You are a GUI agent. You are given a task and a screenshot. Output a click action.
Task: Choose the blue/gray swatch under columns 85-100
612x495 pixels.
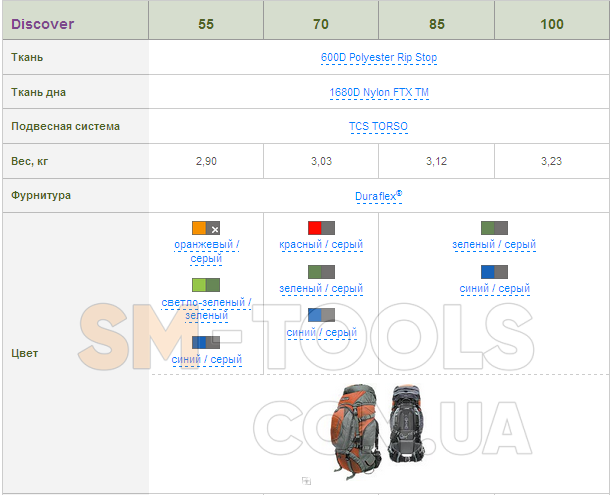(494, 272)
